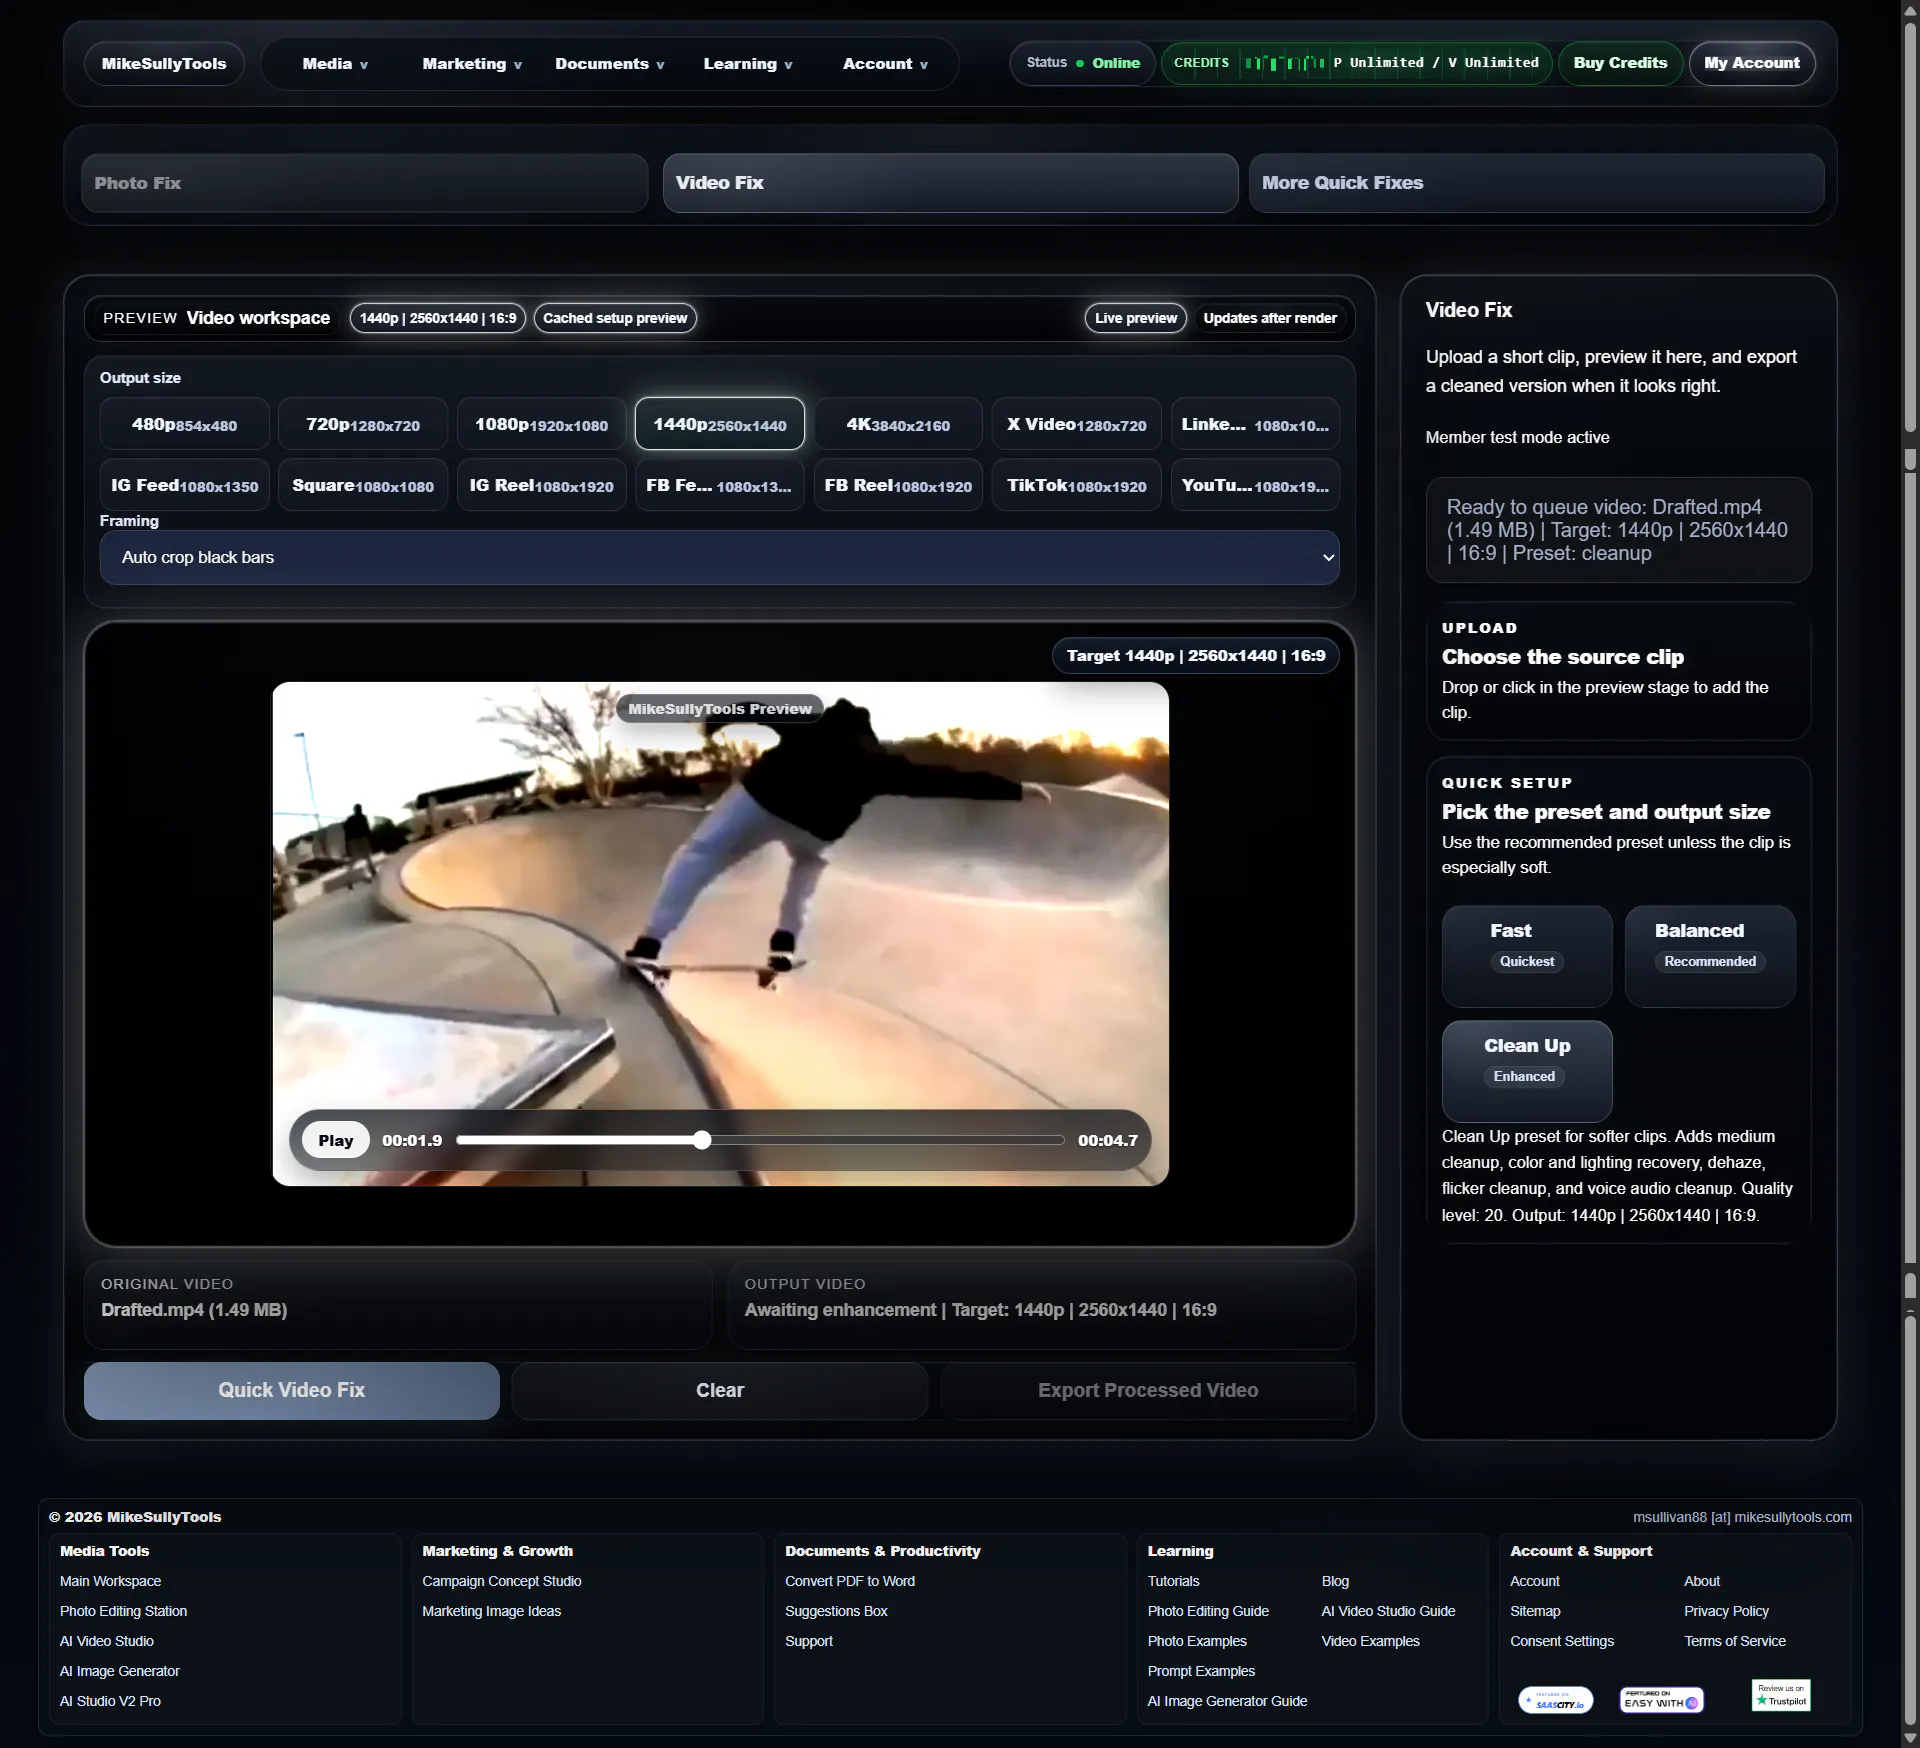Select the LinkedIn output size option
1920x1748 pixels.
[x=1255, y=424]
